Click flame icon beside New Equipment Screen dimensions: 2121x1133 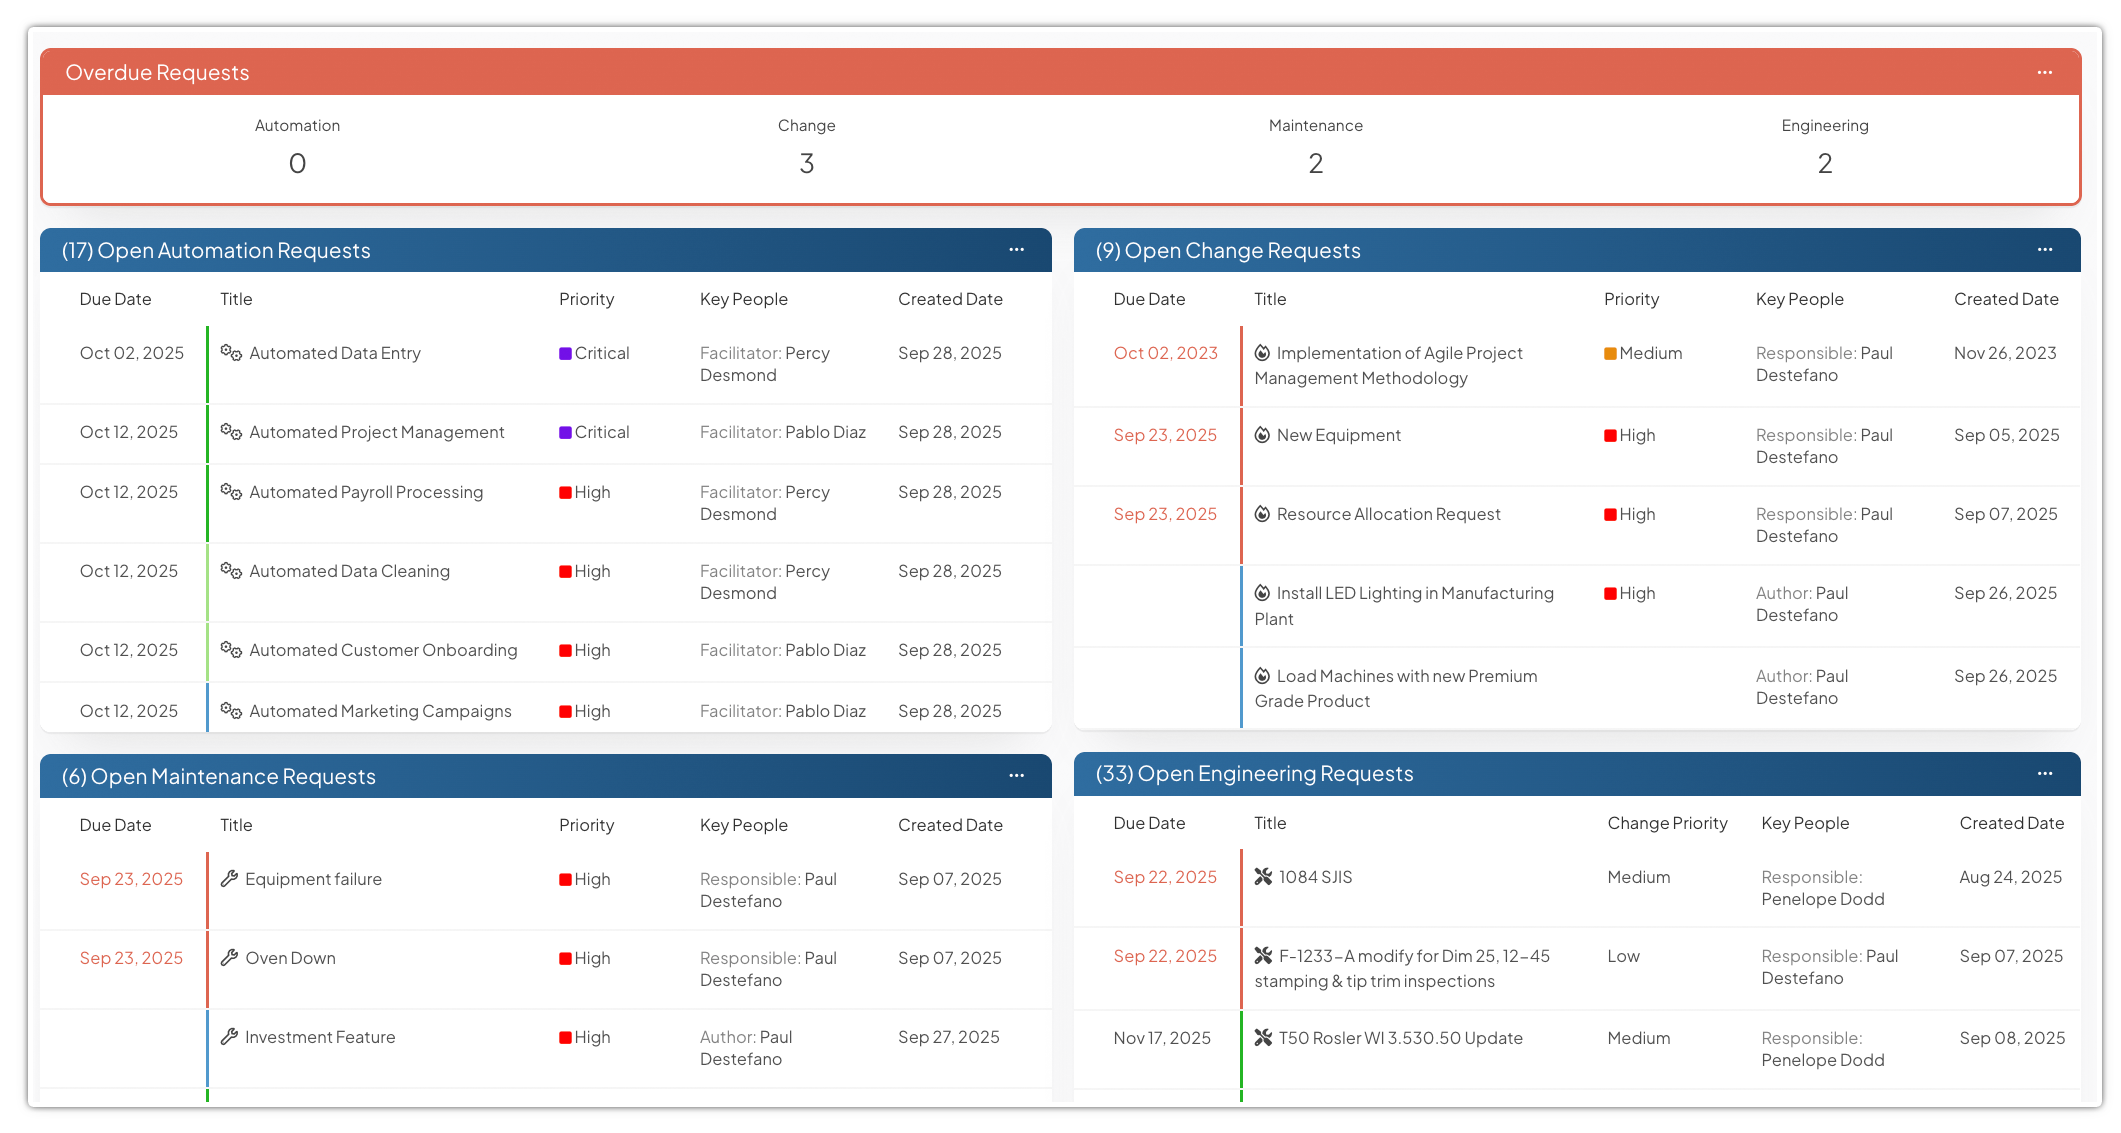click(x=1262, y=435)
